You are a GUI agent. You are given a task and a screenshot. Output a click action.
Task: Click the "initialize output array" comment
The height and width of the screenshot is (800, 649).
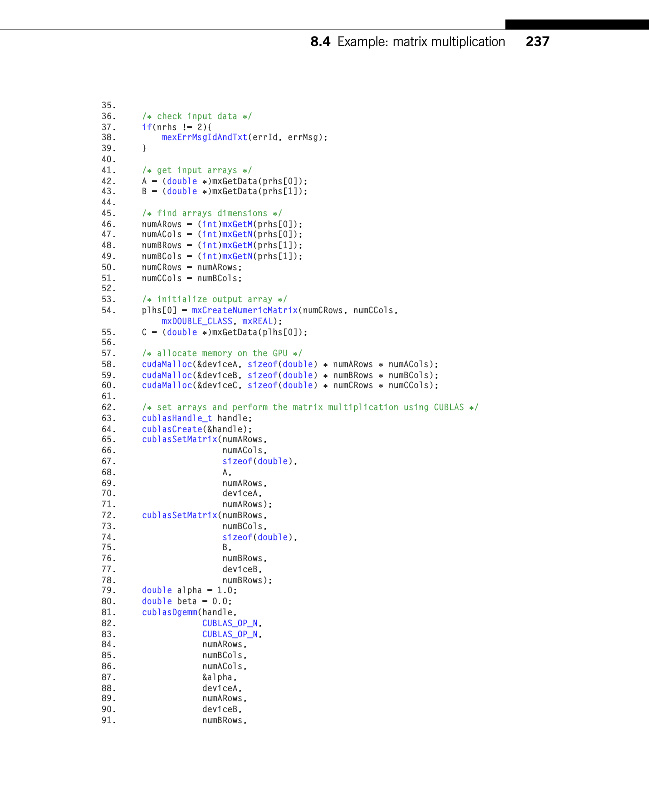click(x=214, y=299)
